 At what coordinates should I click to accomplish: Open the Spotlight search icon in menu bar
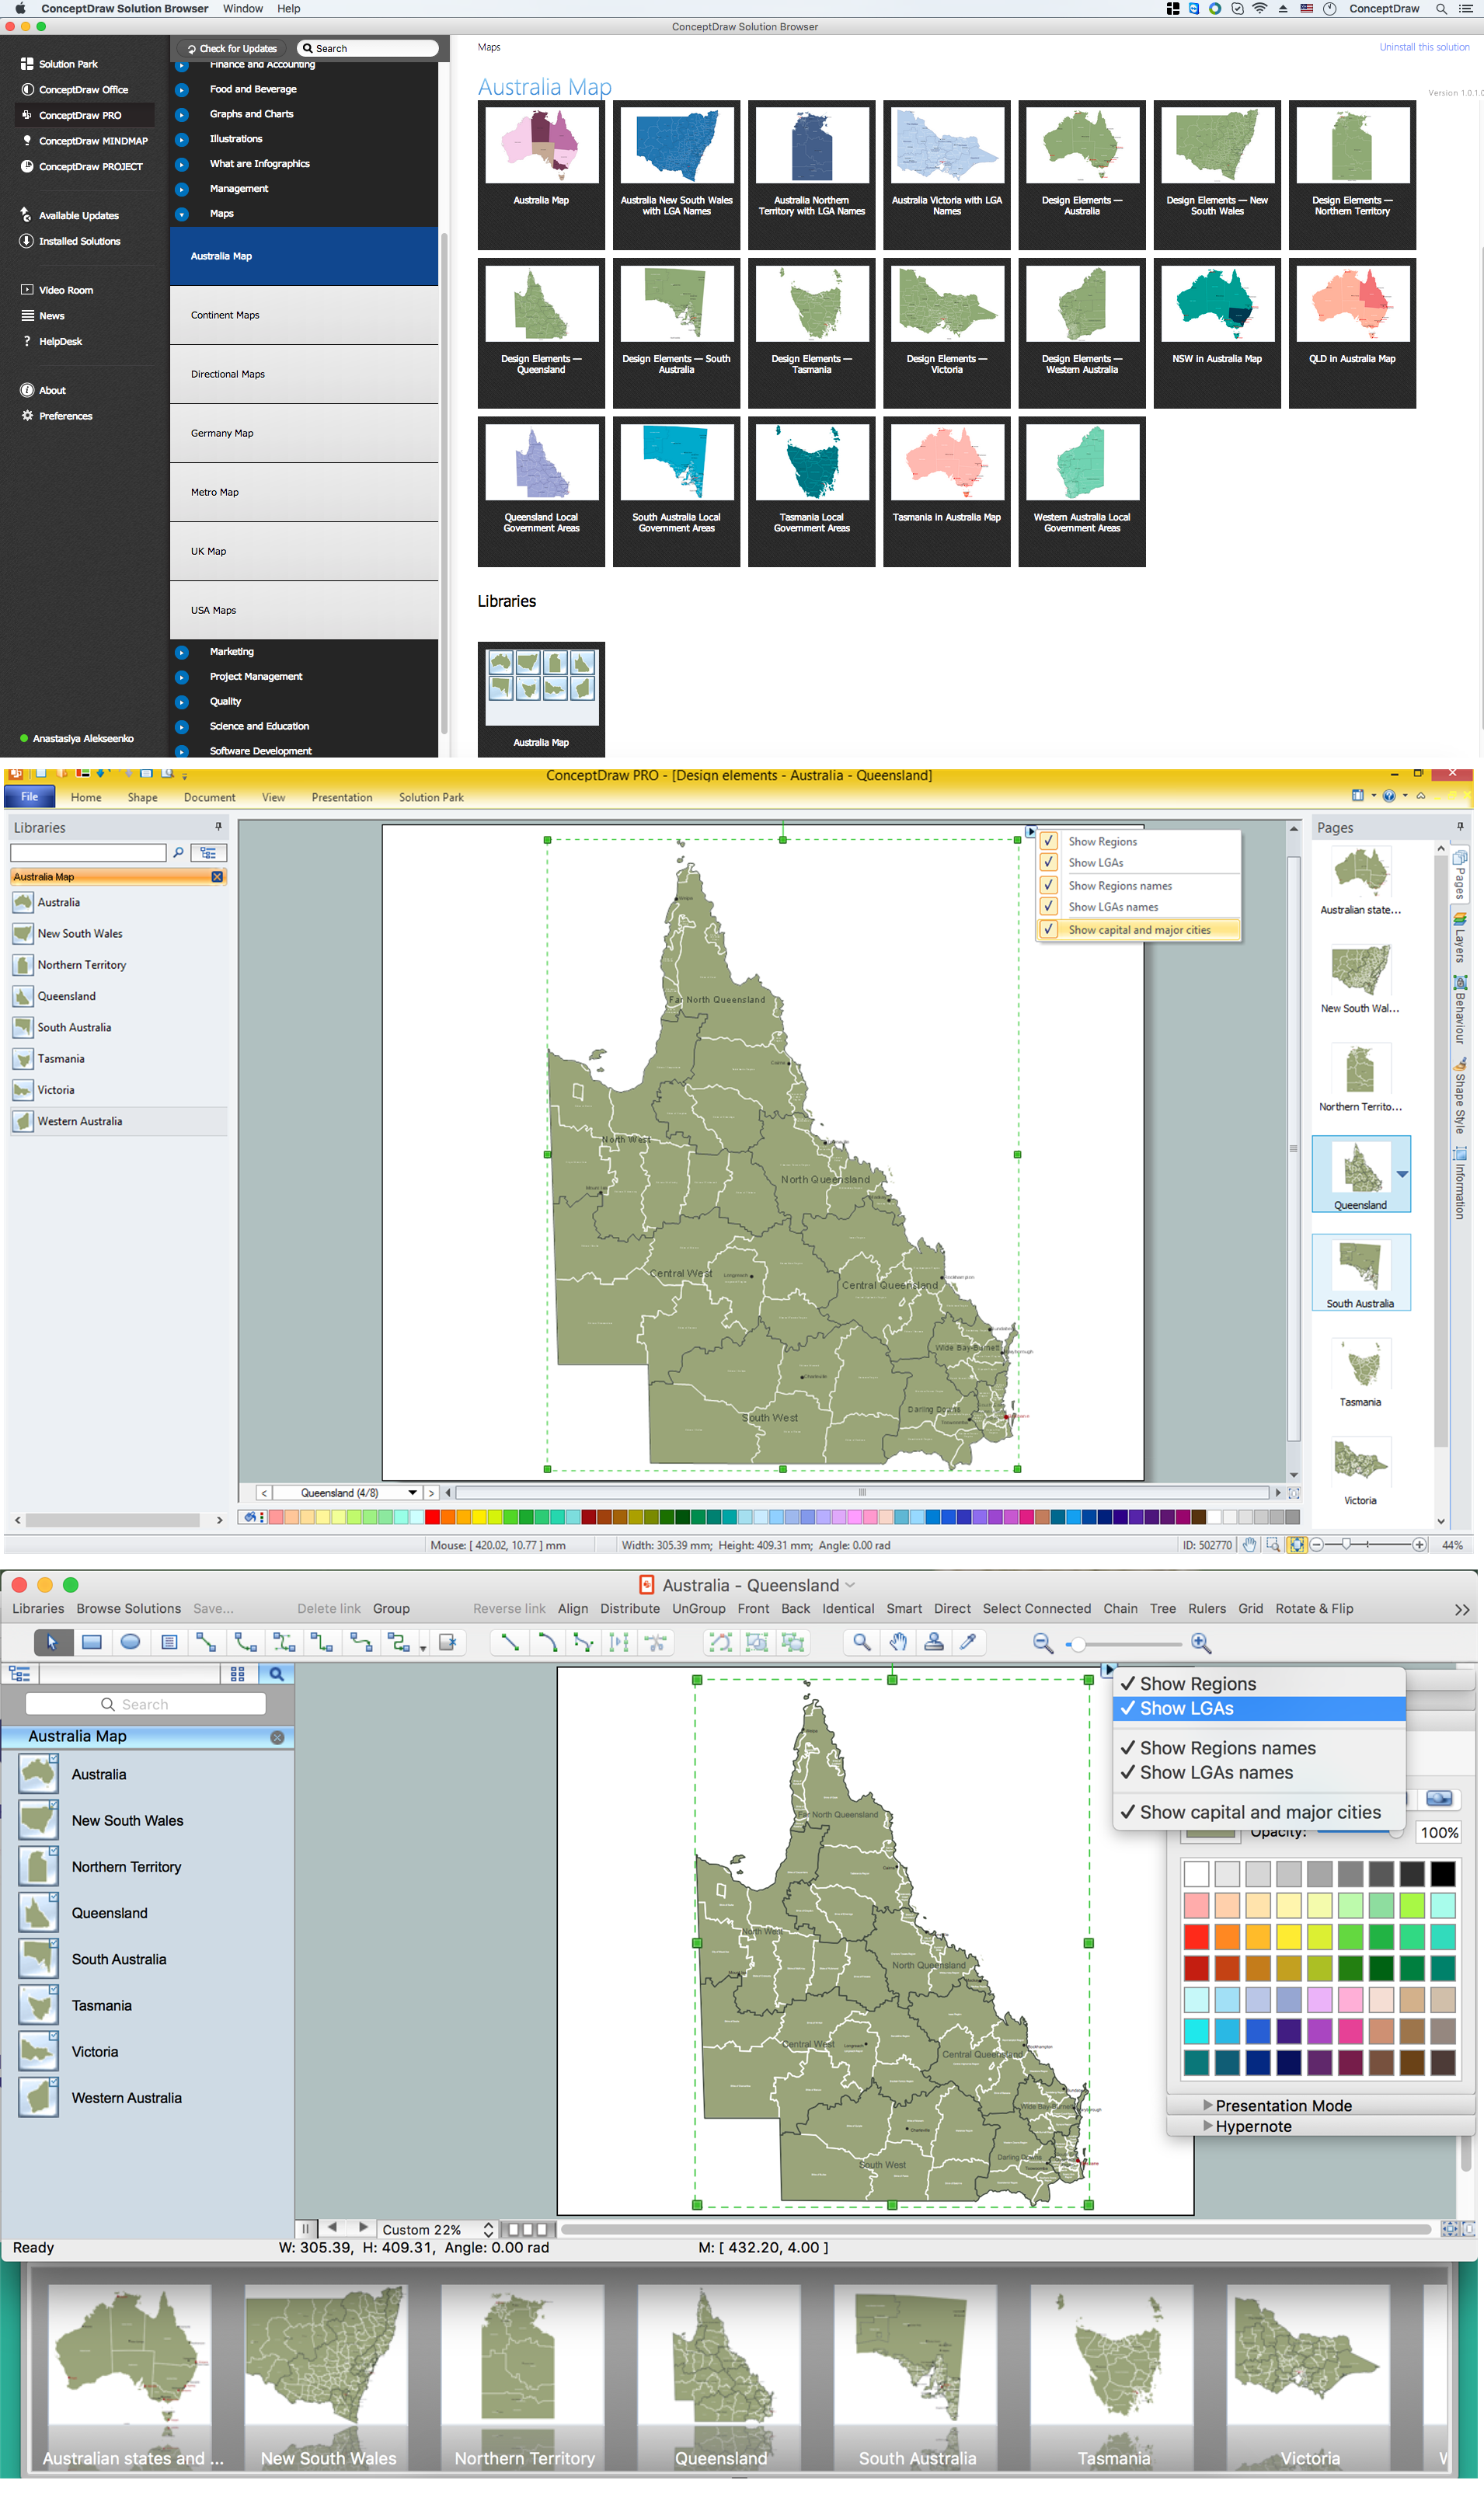[1441, 9]
